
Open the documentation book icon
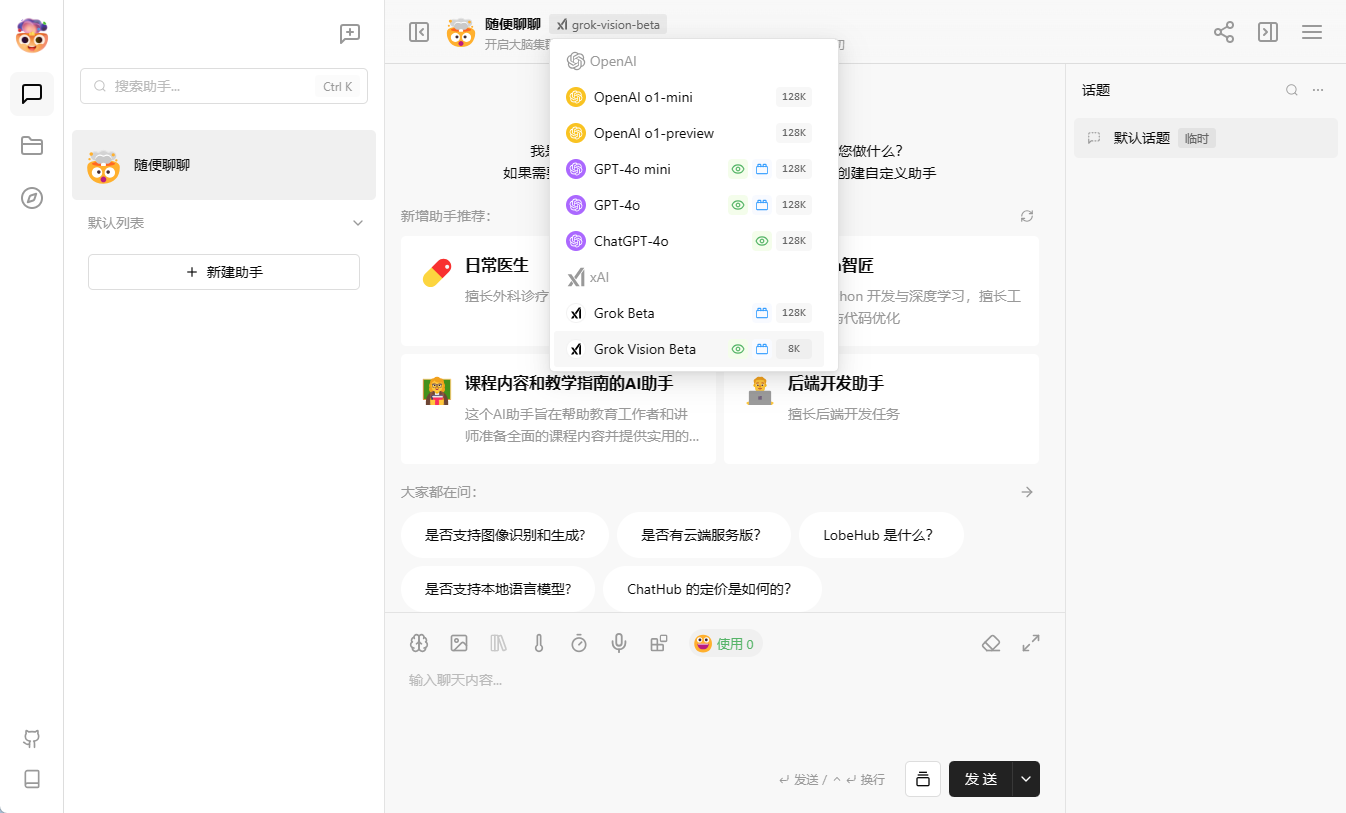click(x=32, y=779)
